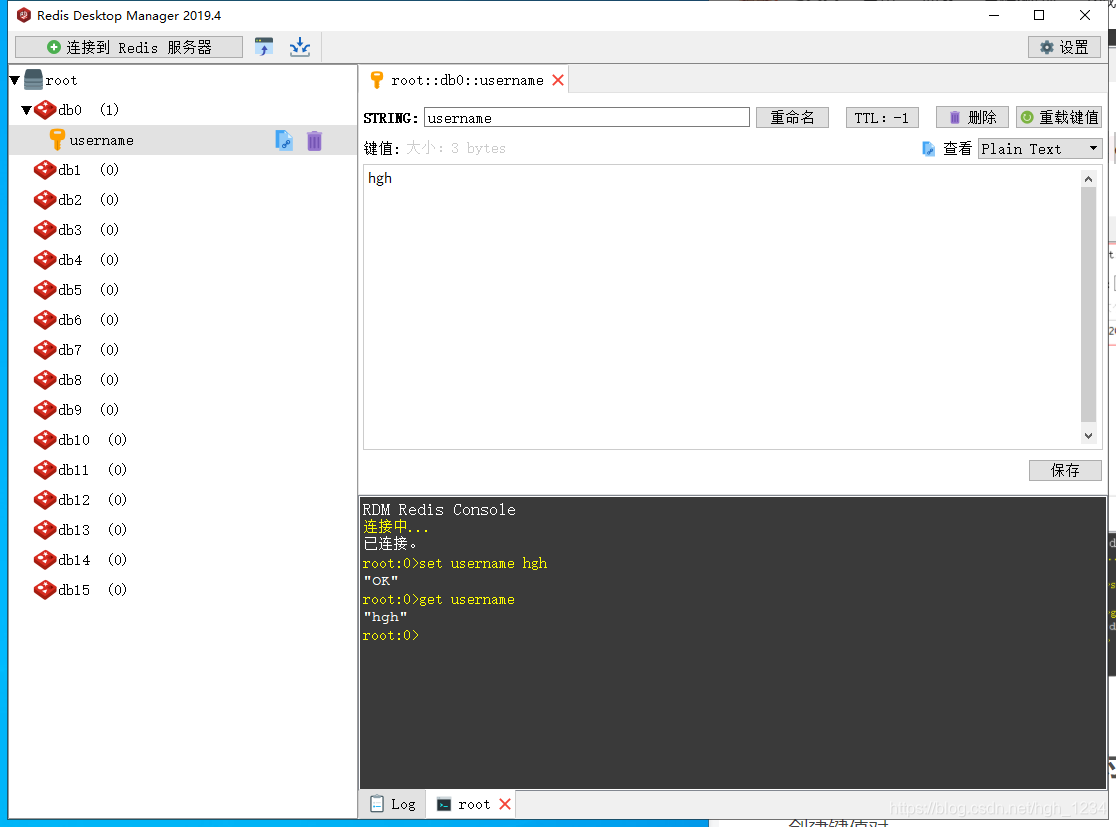The width and height of the screenshot is (1116, 827).
Task: Click the db7 database icon
Action: point(45,349)
